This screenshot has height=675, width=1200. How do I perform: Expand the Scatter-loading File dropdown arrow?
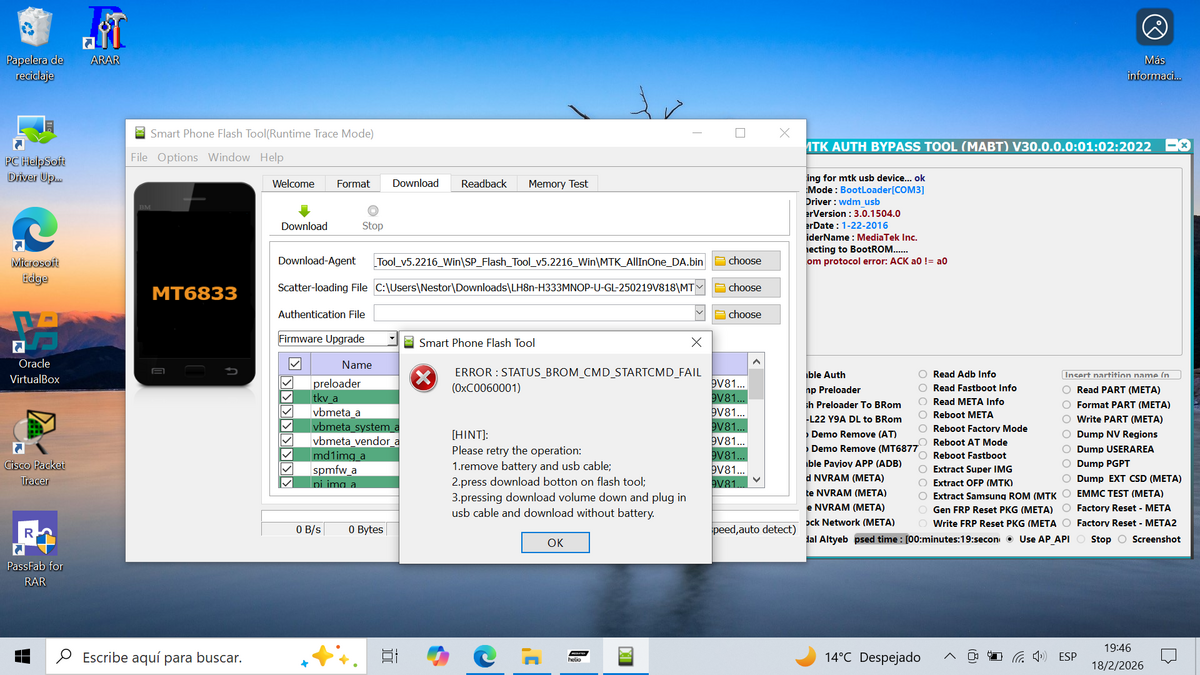(699, 288)
